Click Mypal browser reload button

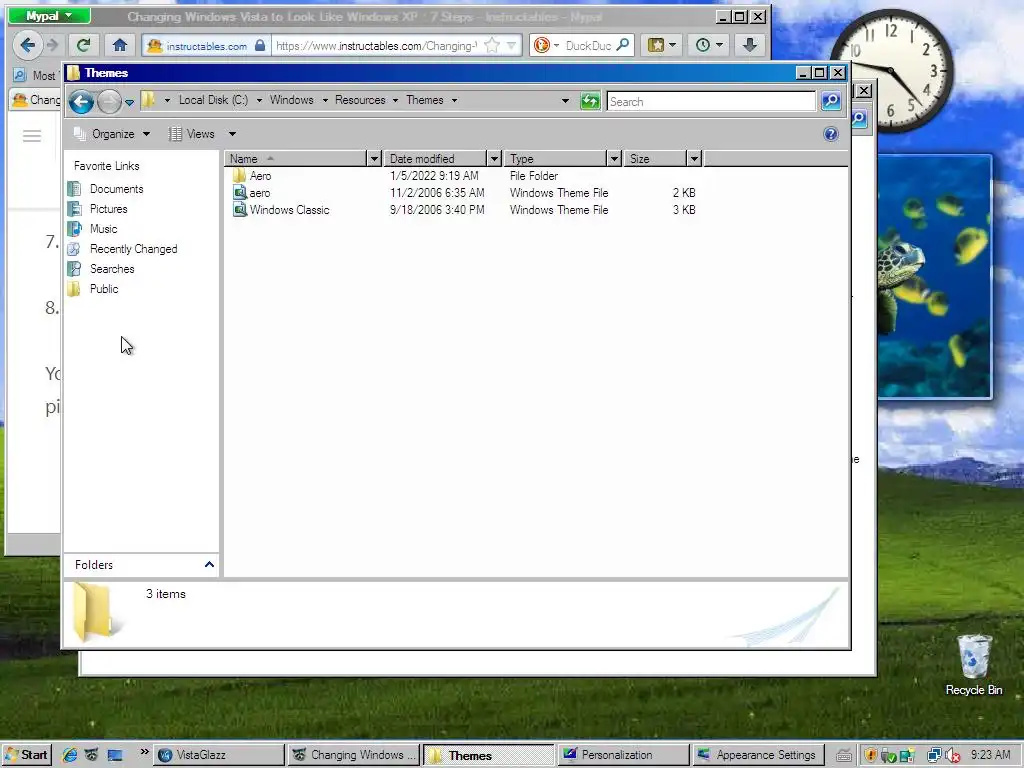83,45
